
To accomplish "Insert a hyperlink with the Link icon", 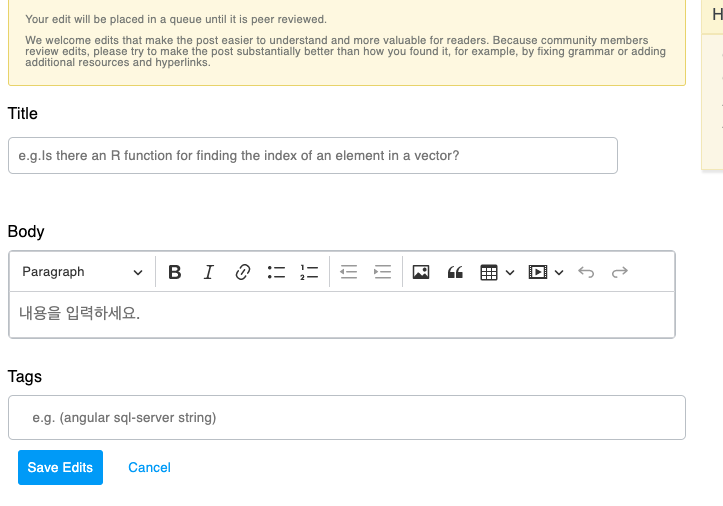I will (243, 272).
